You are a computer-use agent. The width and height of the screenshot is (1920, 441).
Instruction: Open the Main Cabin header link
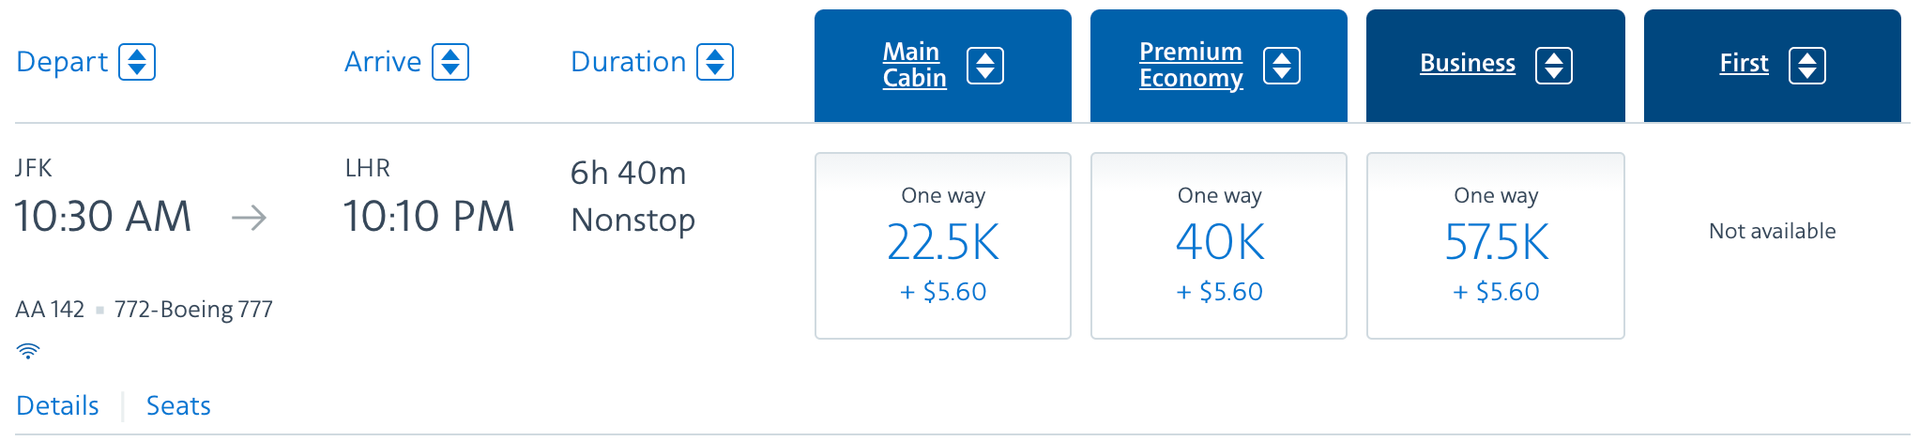(x=914, y=65)
